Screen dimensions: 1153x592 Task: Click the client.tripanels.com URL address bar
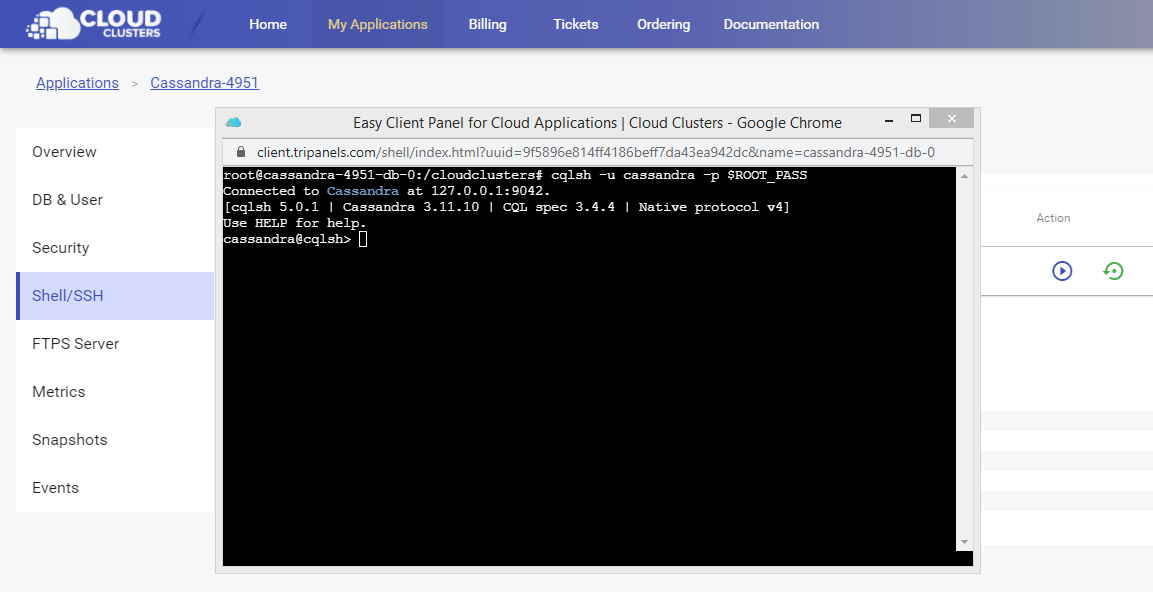pyautogui.click(x=596, y=152)
